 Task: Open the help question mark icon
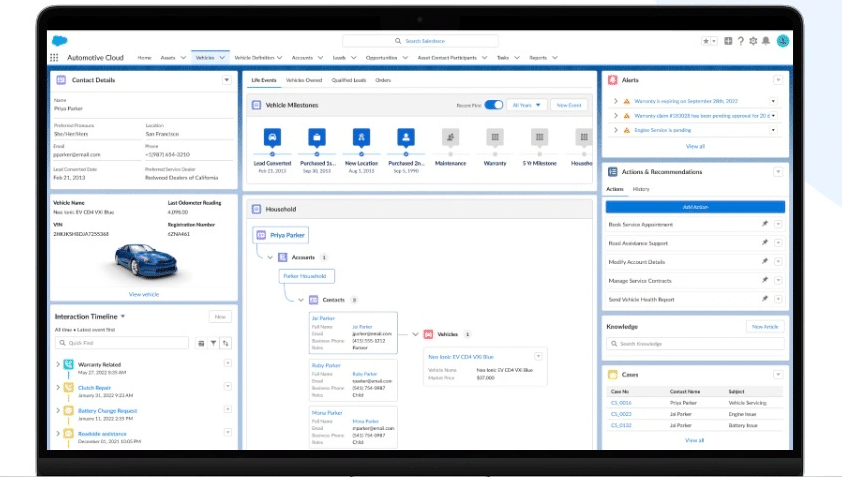pos(741,41)
